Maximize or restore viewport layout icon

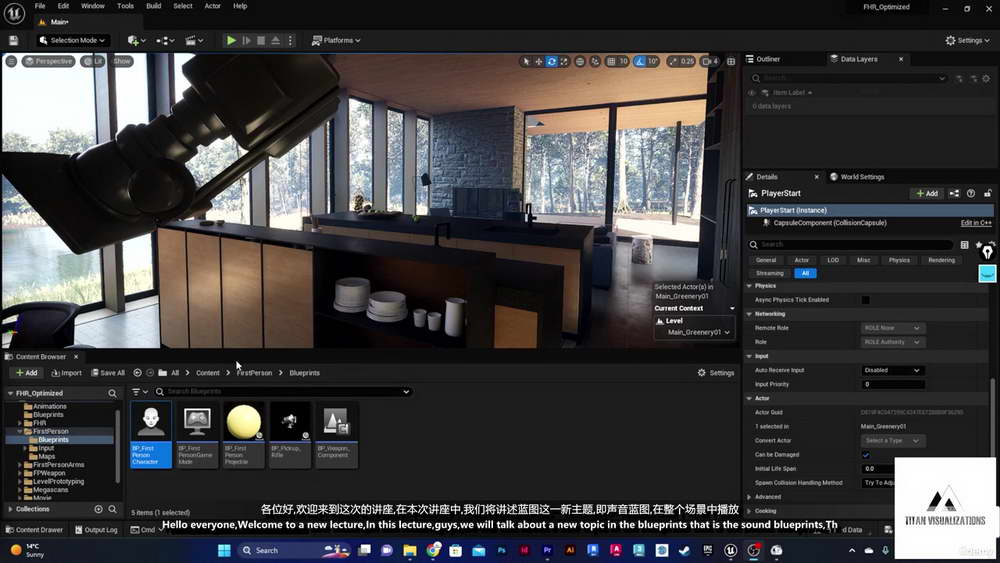(x=731, y=61)
